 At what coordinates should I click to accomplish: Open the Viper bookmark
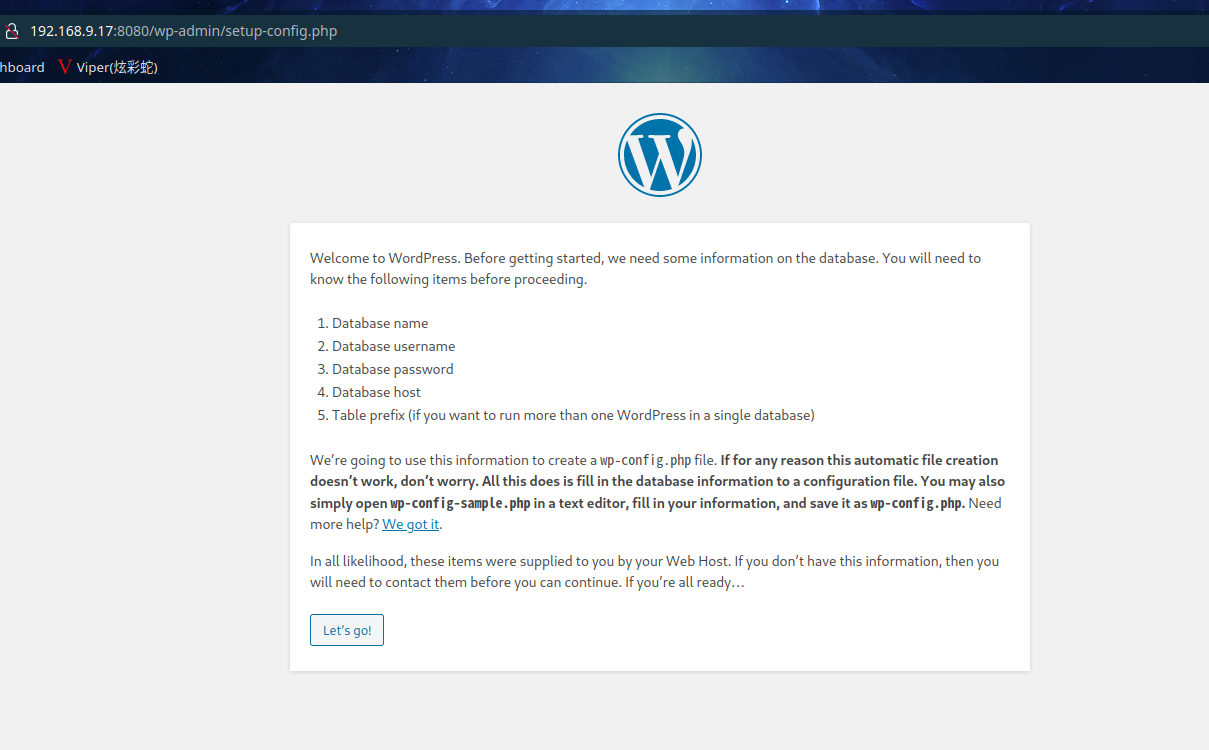[x=108, y=67]
